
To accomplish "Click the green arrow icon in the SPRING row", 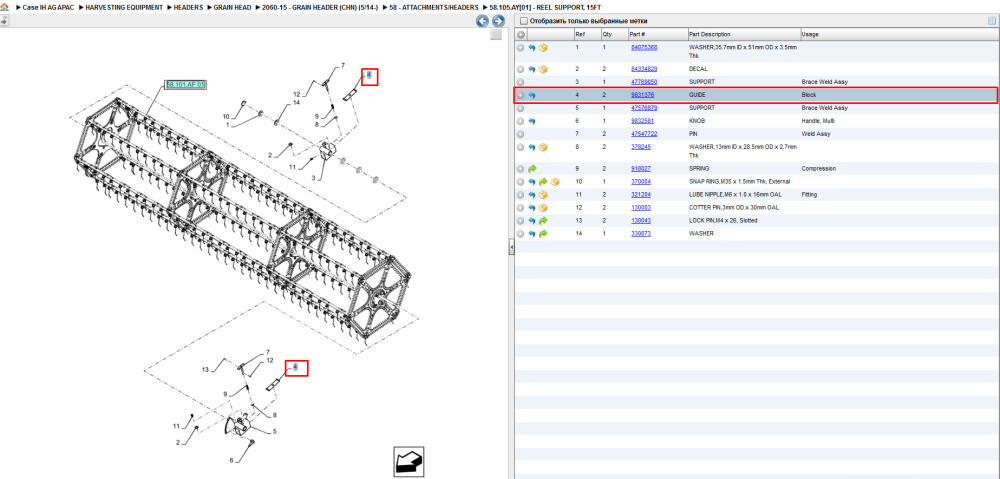I will (532, 169).
